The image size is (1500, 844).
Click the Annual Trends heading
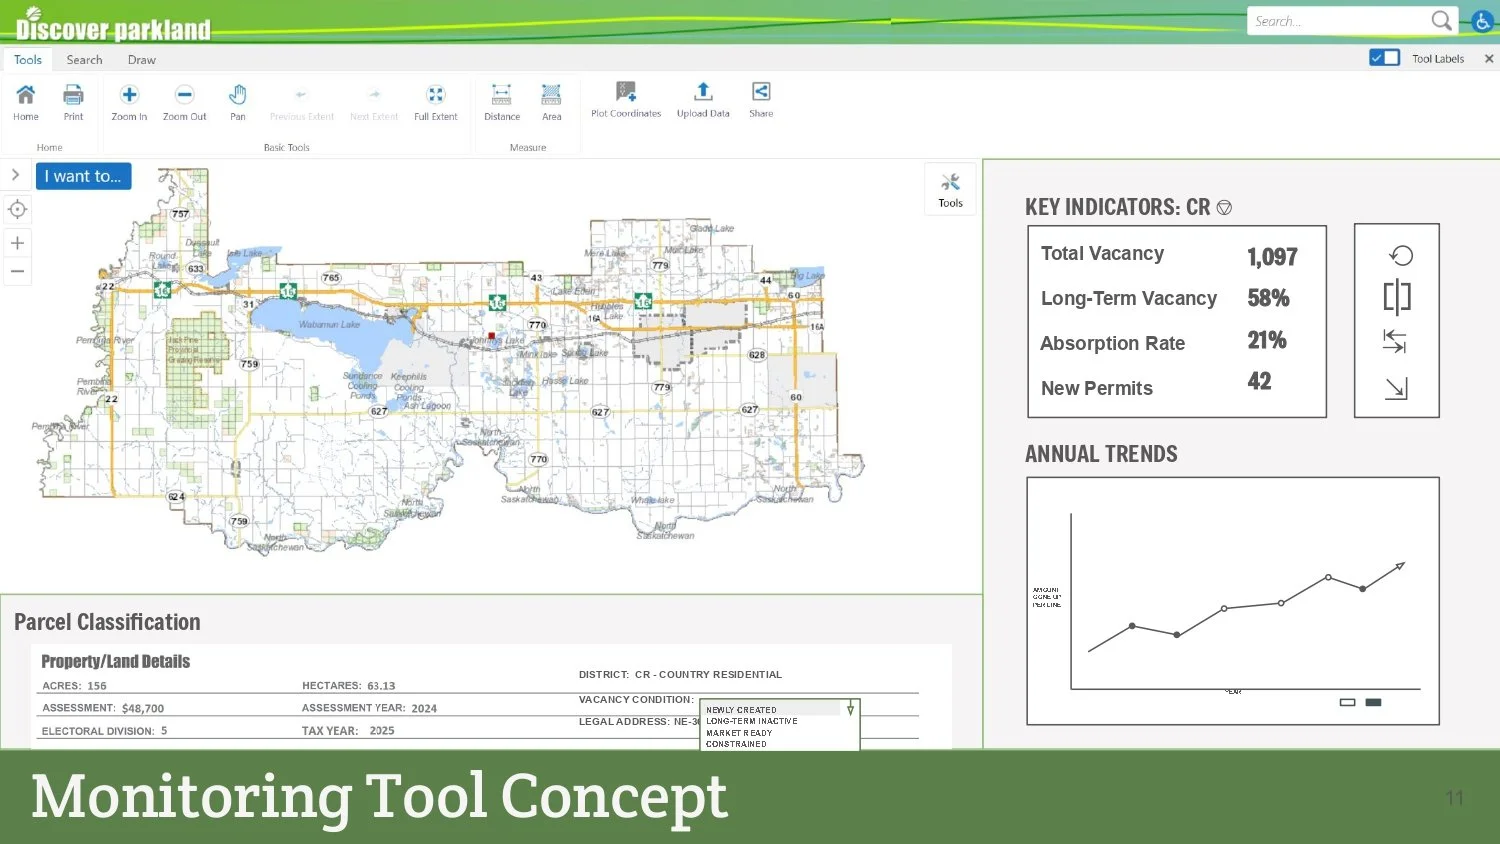click(1101, 454)
